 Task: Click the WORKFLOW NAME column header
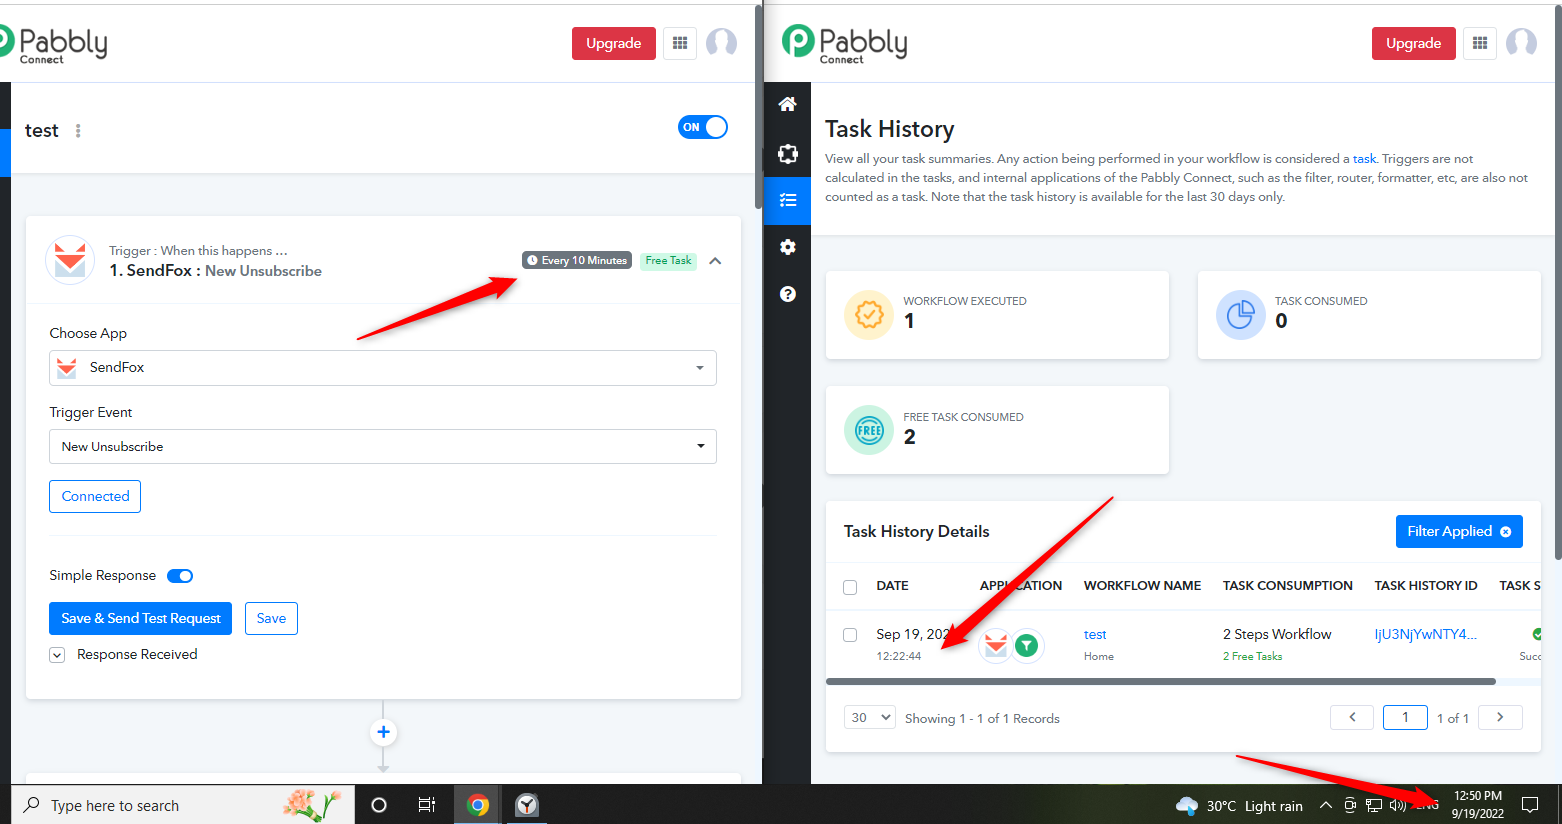[x=1142, y=586]
